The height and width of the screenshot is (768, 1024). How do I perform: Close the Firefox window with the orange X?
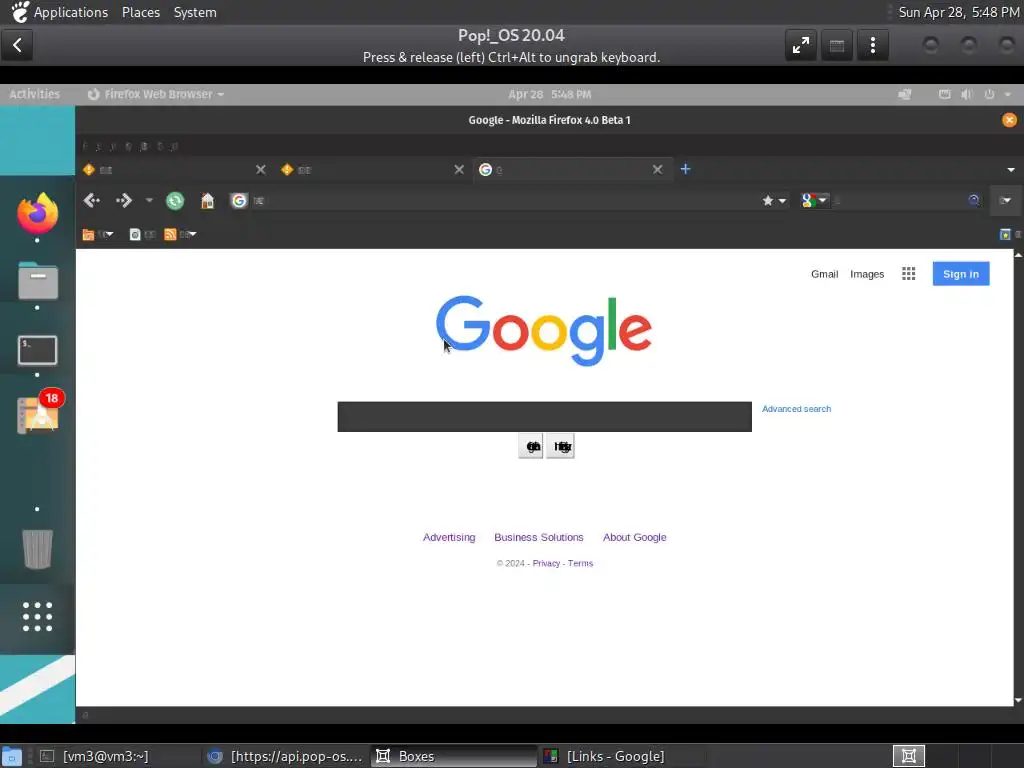[x=1009, y=120]
